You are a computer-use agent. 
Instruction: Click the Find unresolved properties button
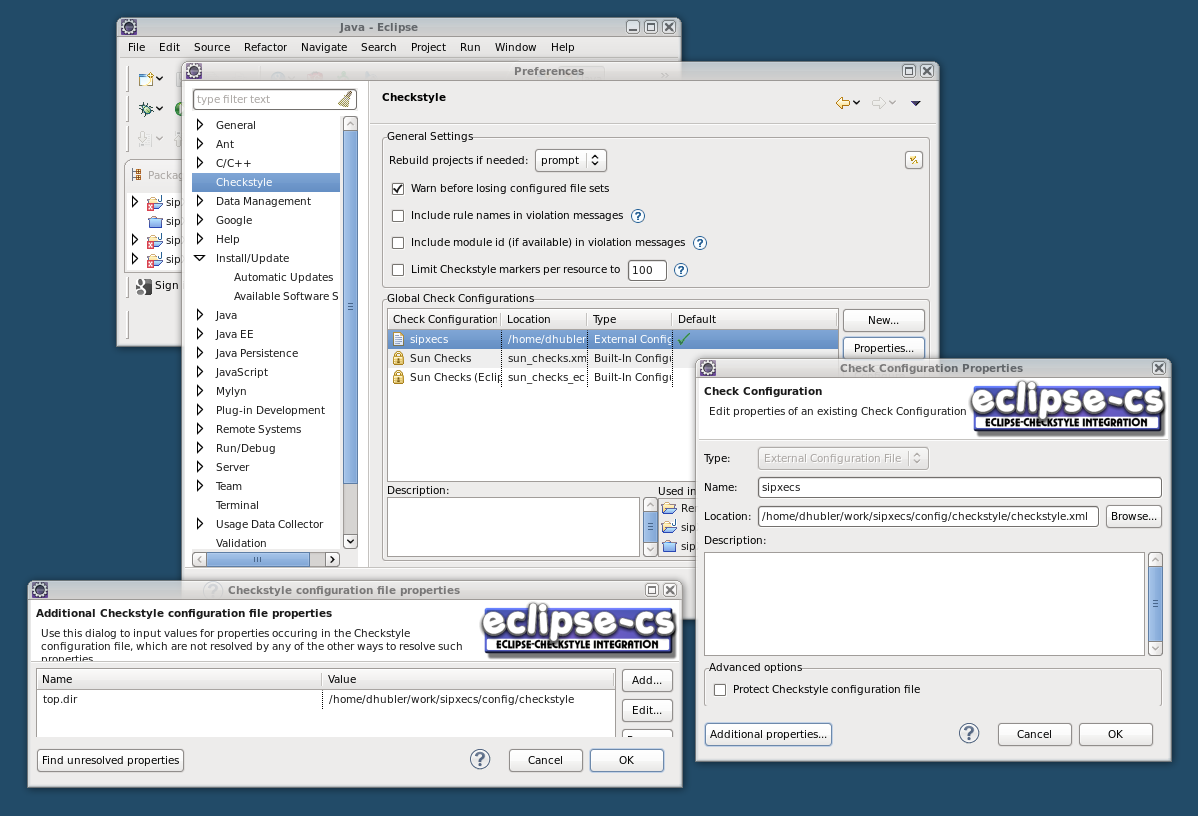(x=110, y=760)
